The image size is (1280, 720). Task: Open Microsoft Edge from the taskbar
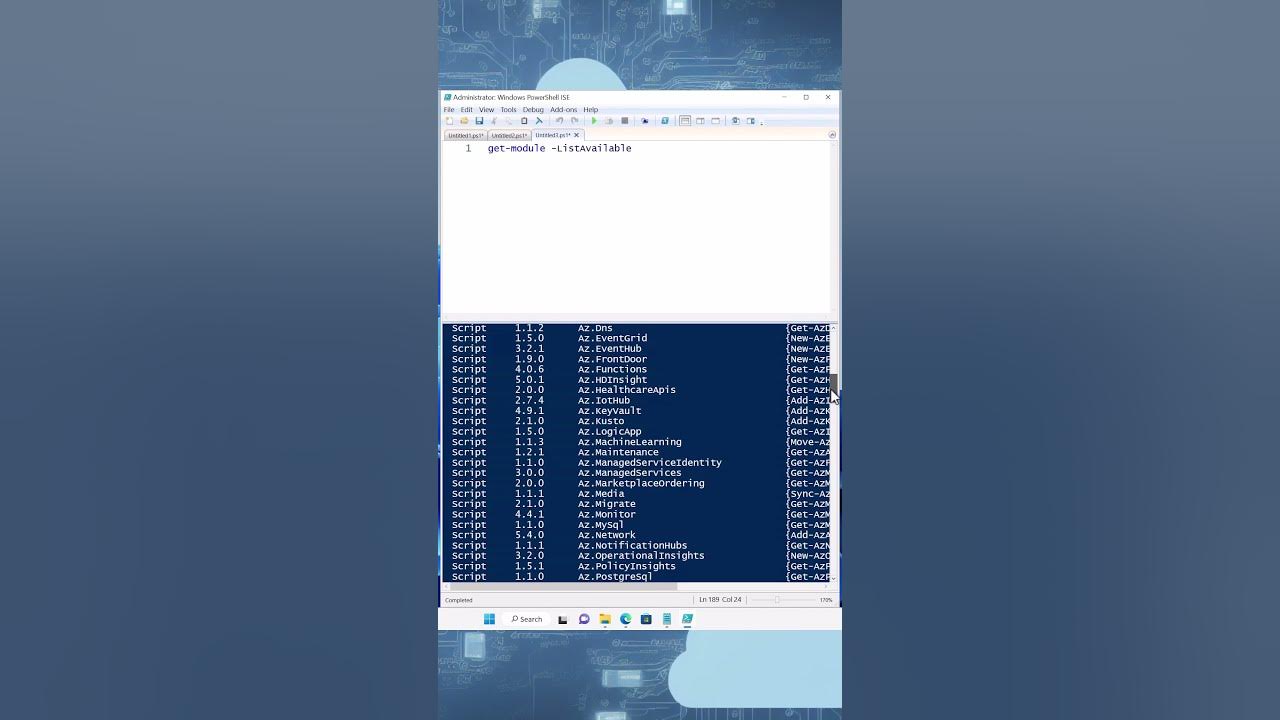coord(625,619)
